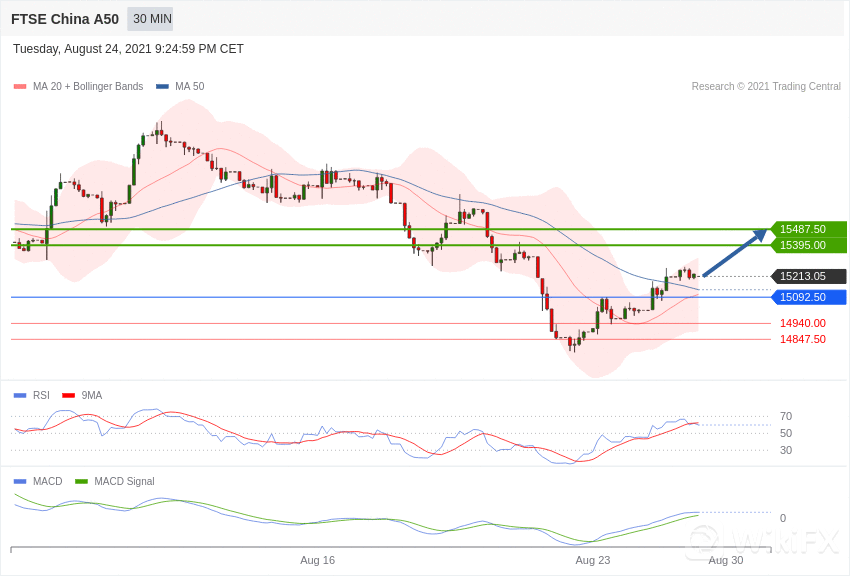Image resolution: width=850 pixels, height=576 pixels.
Task: Click the 30 MIN timeframe button
Action: click(x=152, y=19)
